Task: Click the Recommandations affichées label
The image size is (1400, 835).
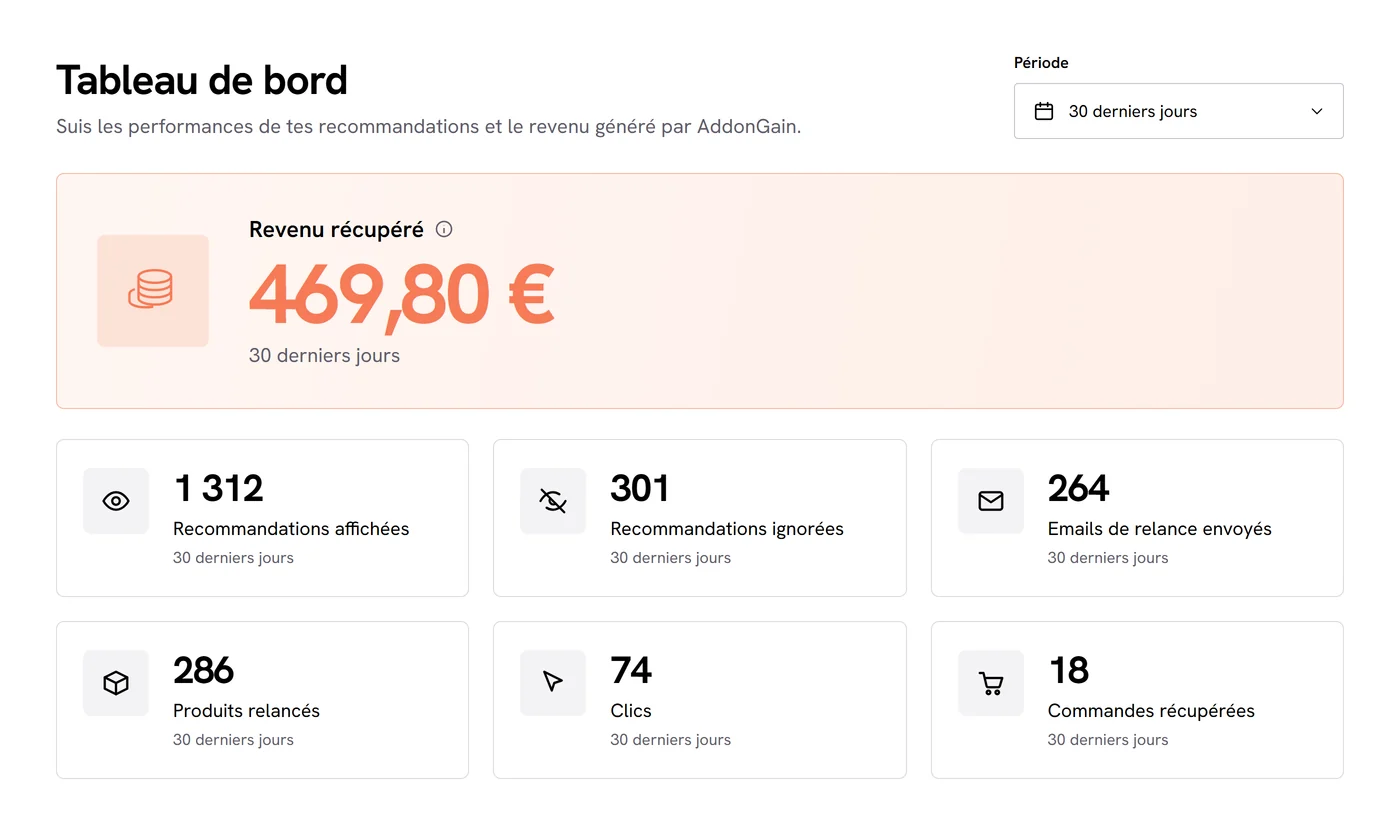Action: [x=291, y=529]
